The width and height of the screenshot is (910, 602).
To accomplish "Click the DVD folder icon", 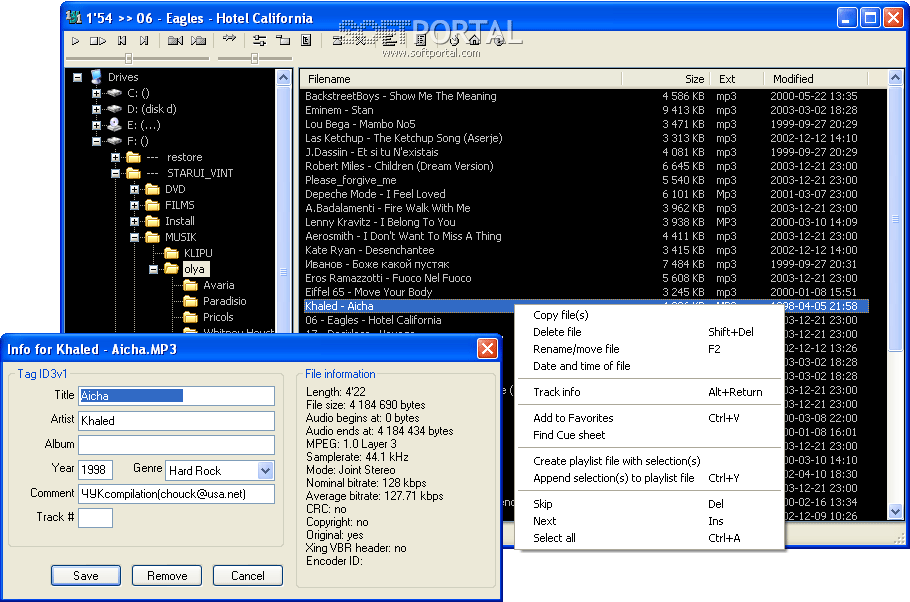I will [x=153, y=189].
